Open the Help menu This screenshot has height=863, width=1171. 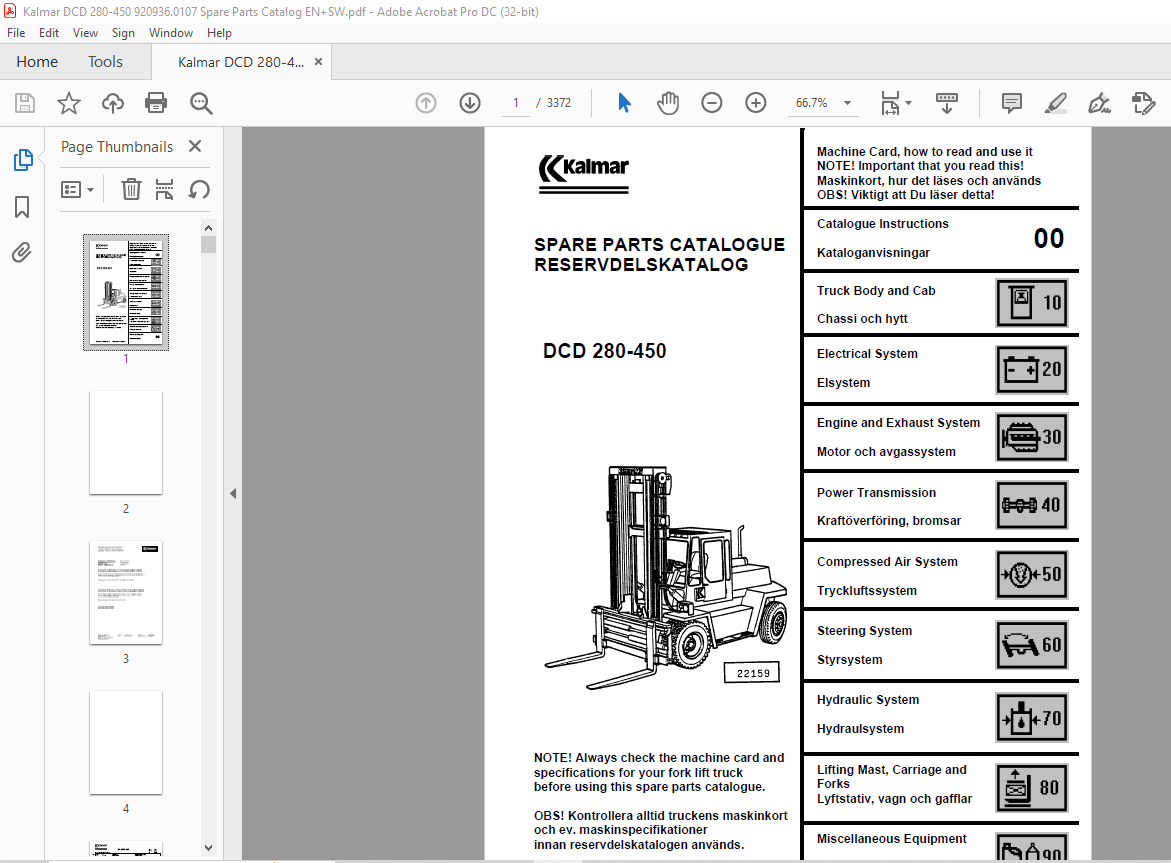(x=219, y=33)
